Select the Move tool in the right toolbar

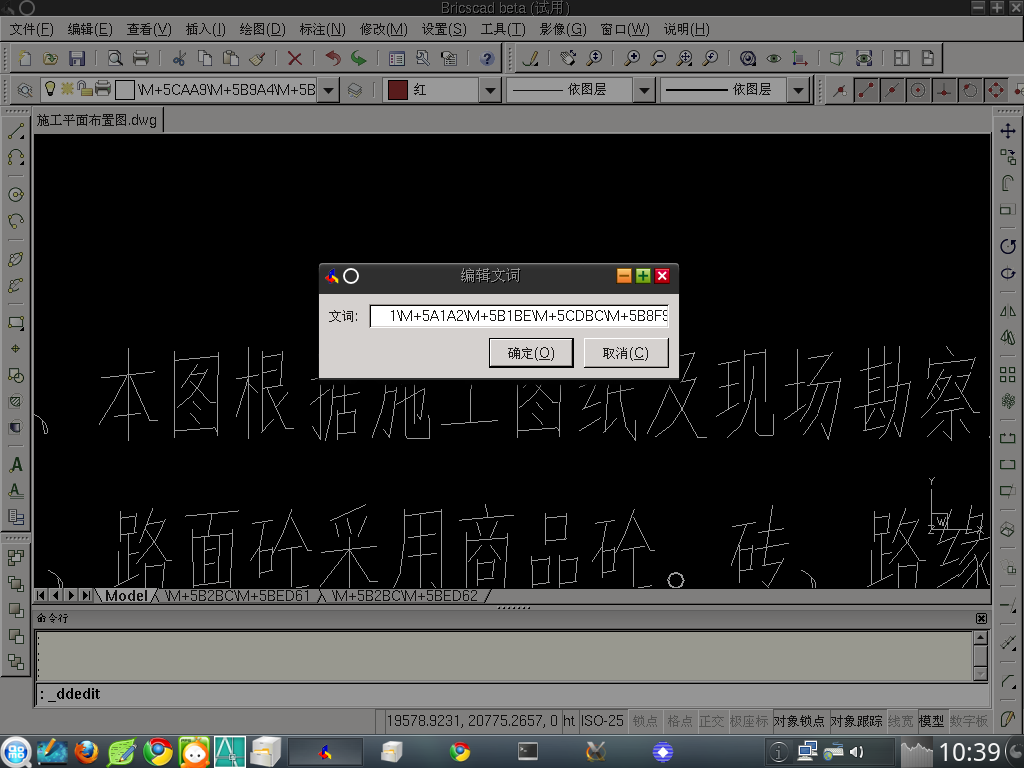pos(1008,131)
